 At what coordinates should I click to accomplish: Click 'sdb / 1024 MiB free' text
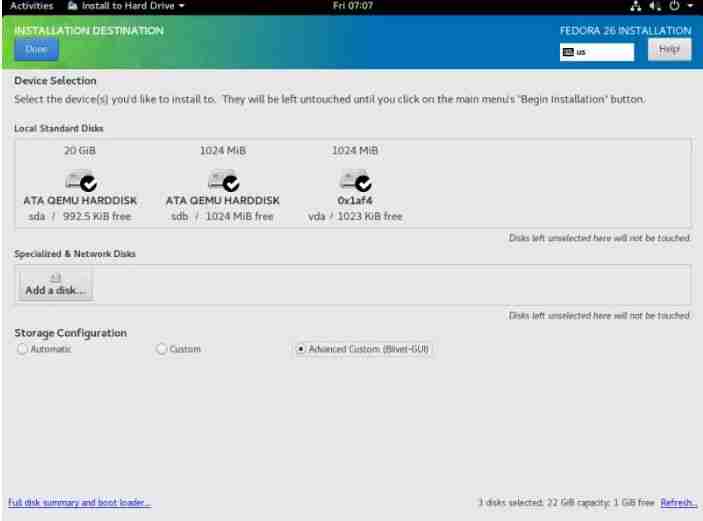pyautogui.click(x=222, y=216)
